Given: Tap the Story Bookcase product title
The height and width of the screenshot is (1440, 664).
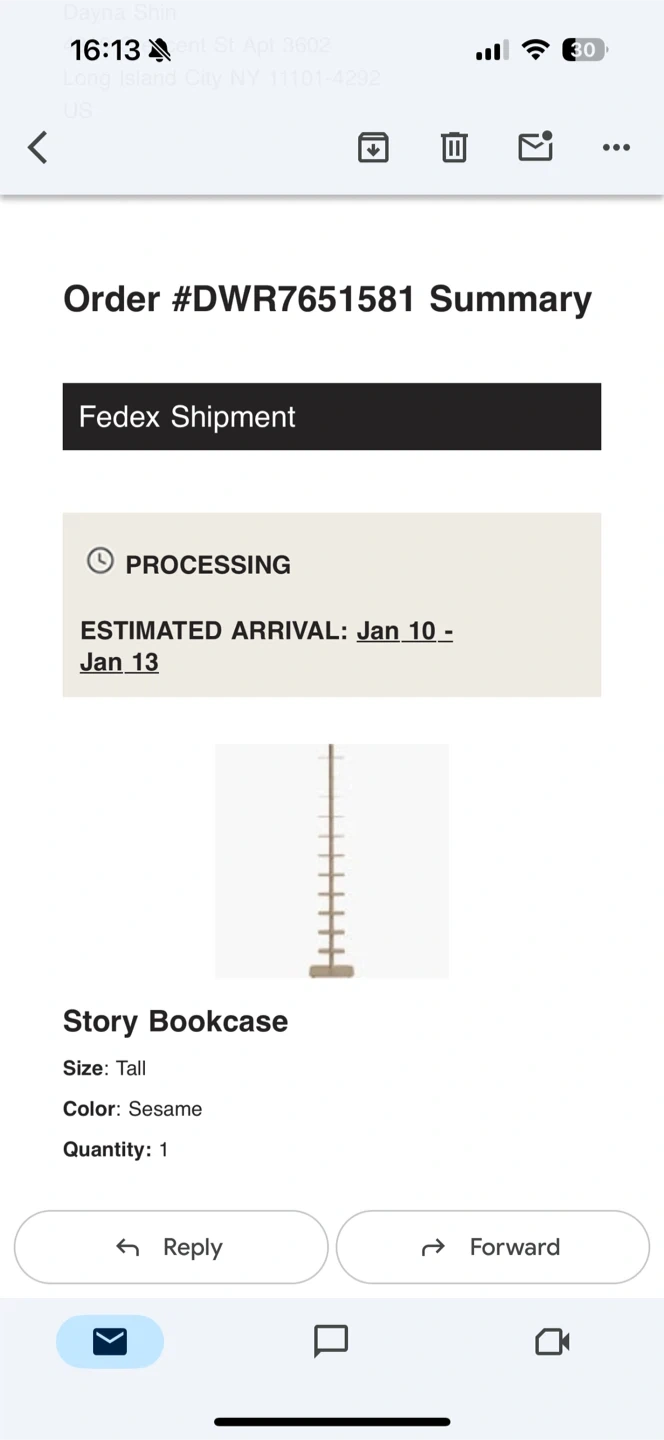Looking at the screenshot, I should (x=175, y=1021).
